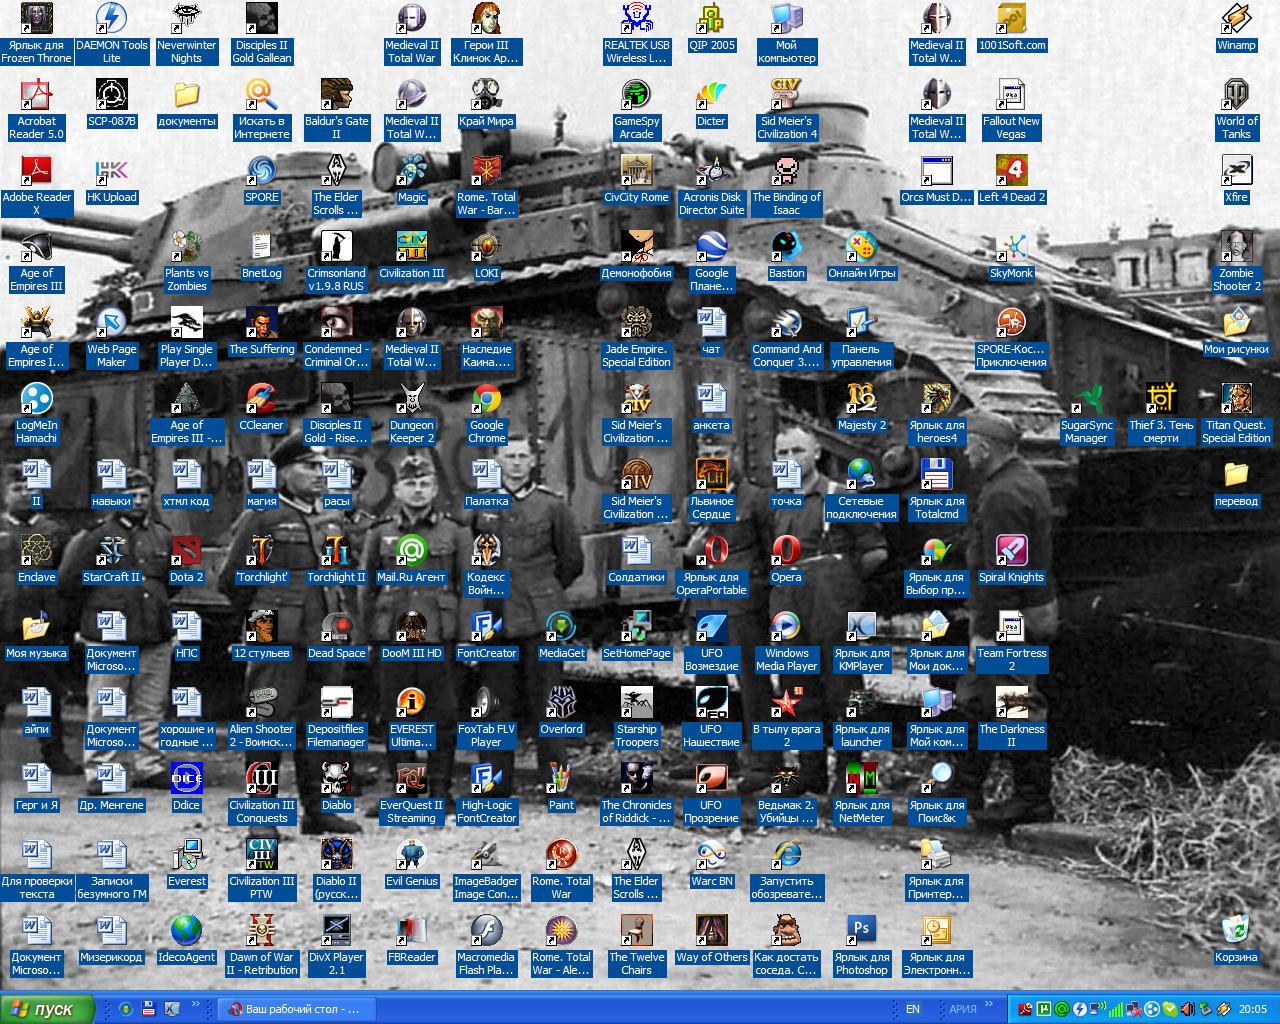The image size is (1280, 1024).
Task: Open the CCleaner desktop icon
Action: (261, 407)
